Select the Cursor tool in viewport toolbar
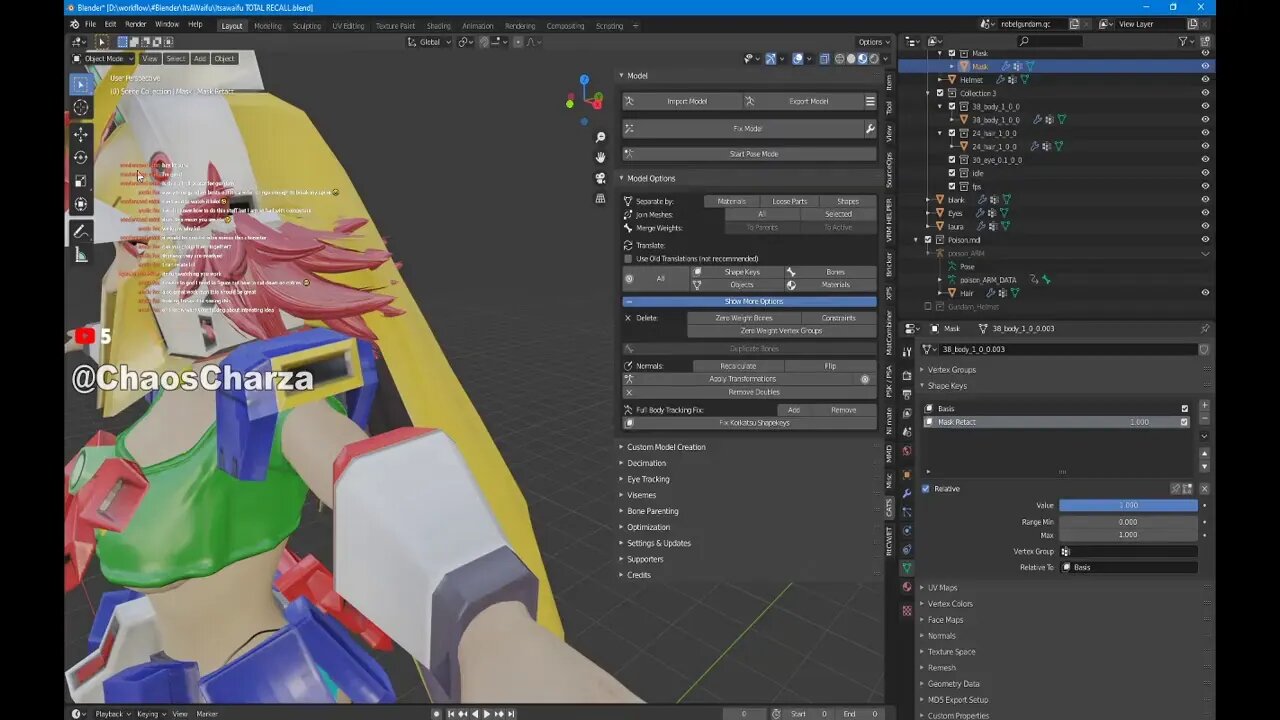The image size is (1280, 720). pyautogui.click(x=81, y=108)
